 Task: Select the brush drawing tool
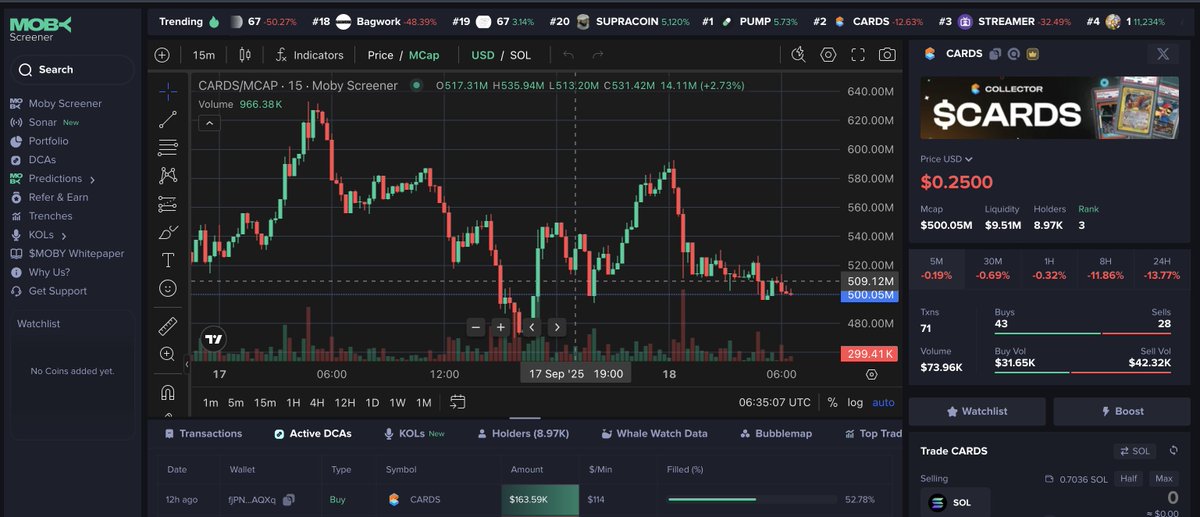168,232
